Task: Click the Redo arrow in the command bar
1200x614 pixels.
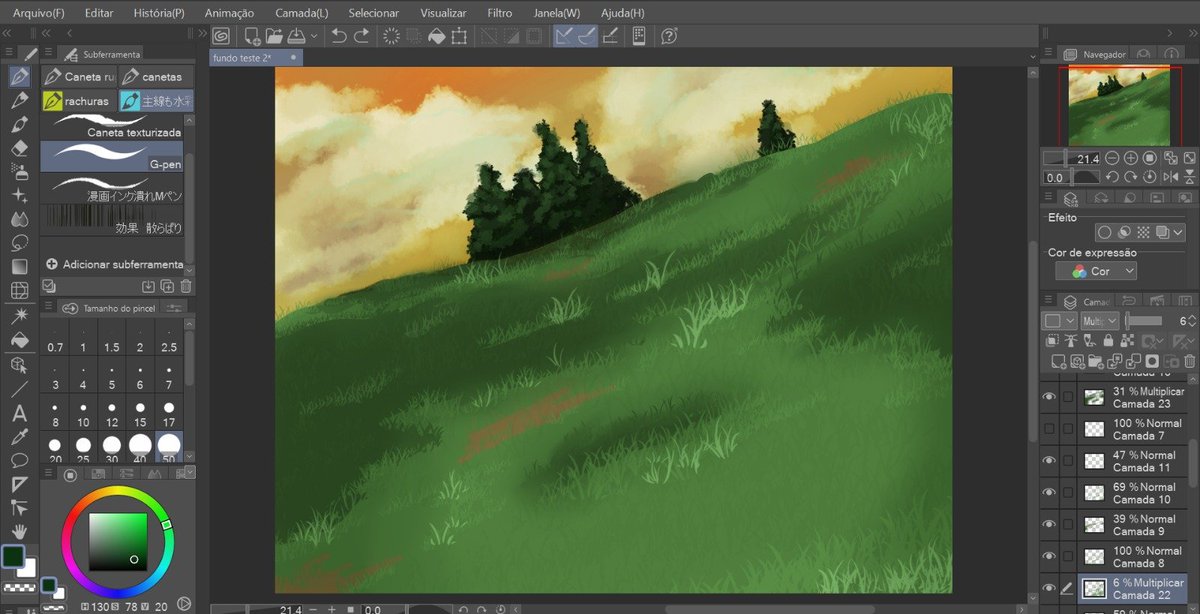Action: pyautogui.click(x=361, y=36)
